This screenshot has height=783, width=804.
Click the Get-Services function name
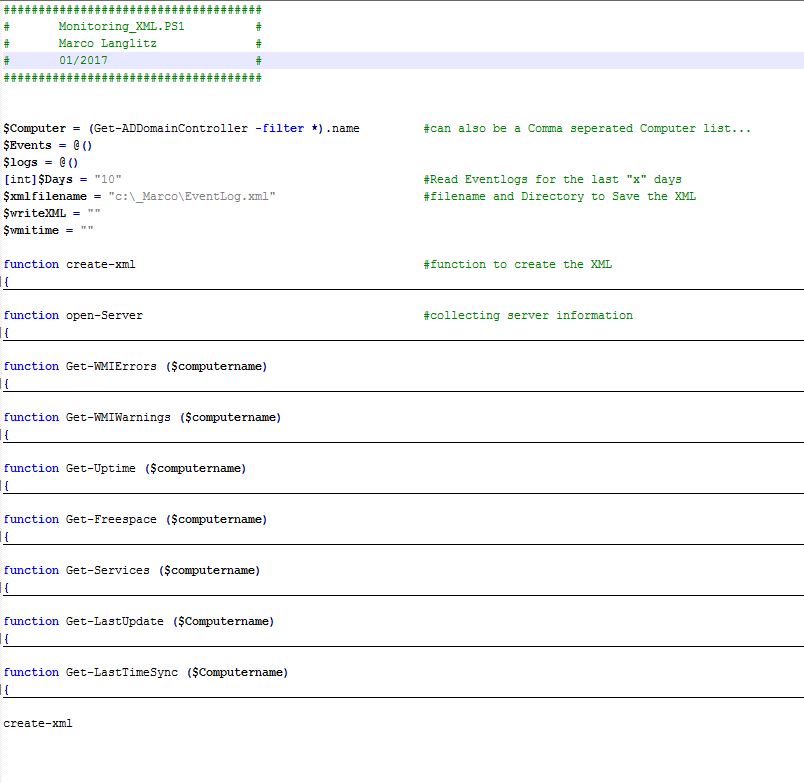(x=108, y=571)
